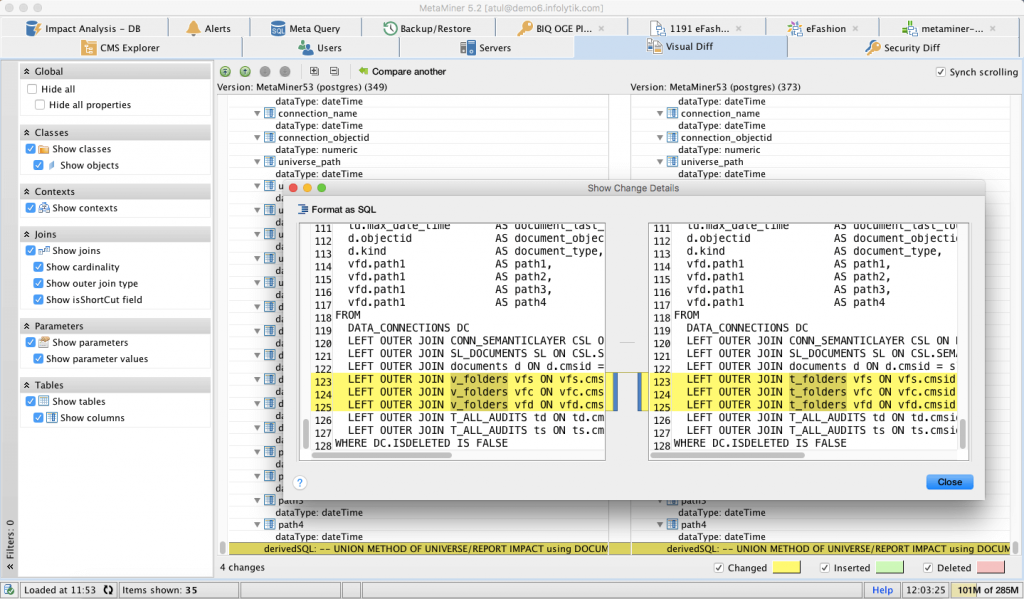Click the question mark help icon in the dialog
The image size is (1024, 599).
click(x=299, y=482)
